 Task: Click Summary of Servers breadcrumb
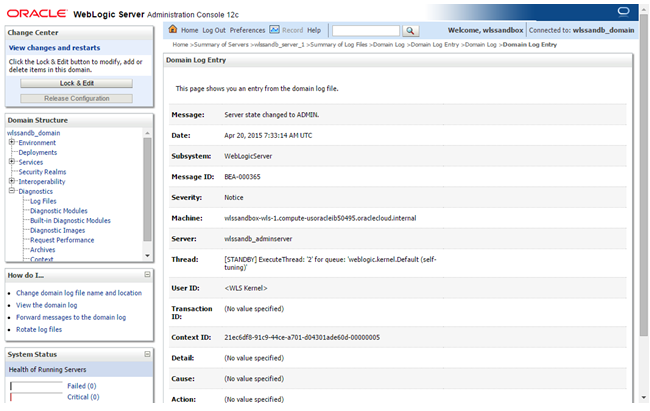tap(221, 45)
